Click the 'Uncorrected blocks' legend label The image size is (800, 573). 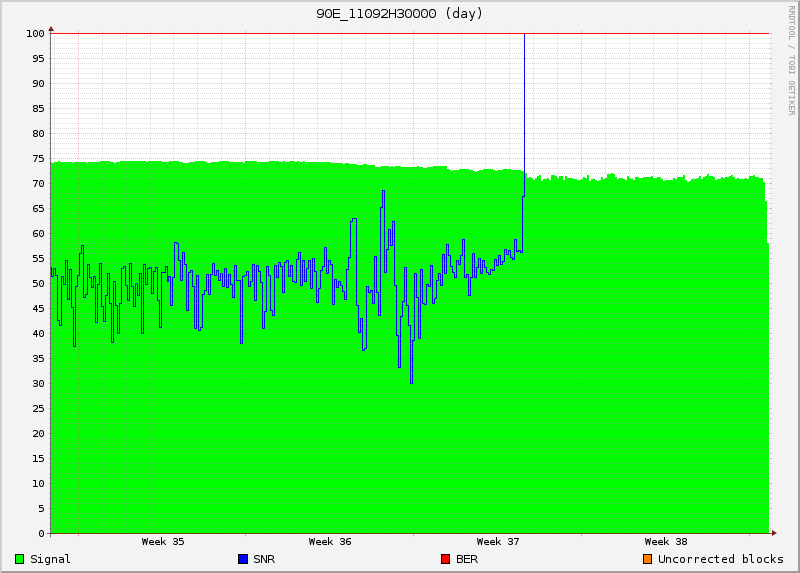(x=720, y=559)
